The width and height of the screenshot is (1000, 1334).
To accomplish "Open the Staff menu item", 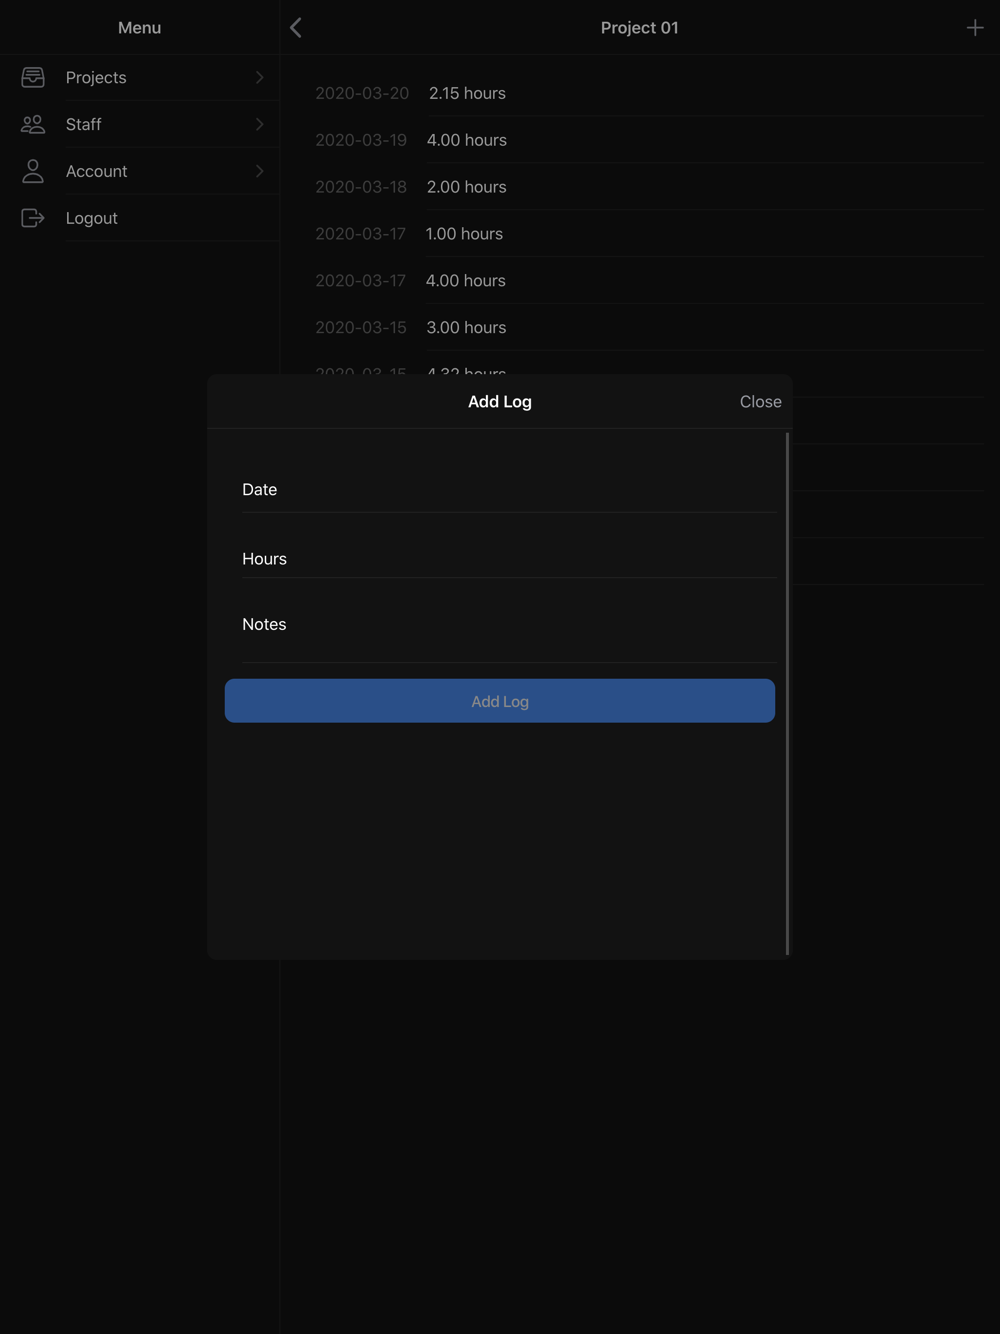I will click(x=140, y=124).
